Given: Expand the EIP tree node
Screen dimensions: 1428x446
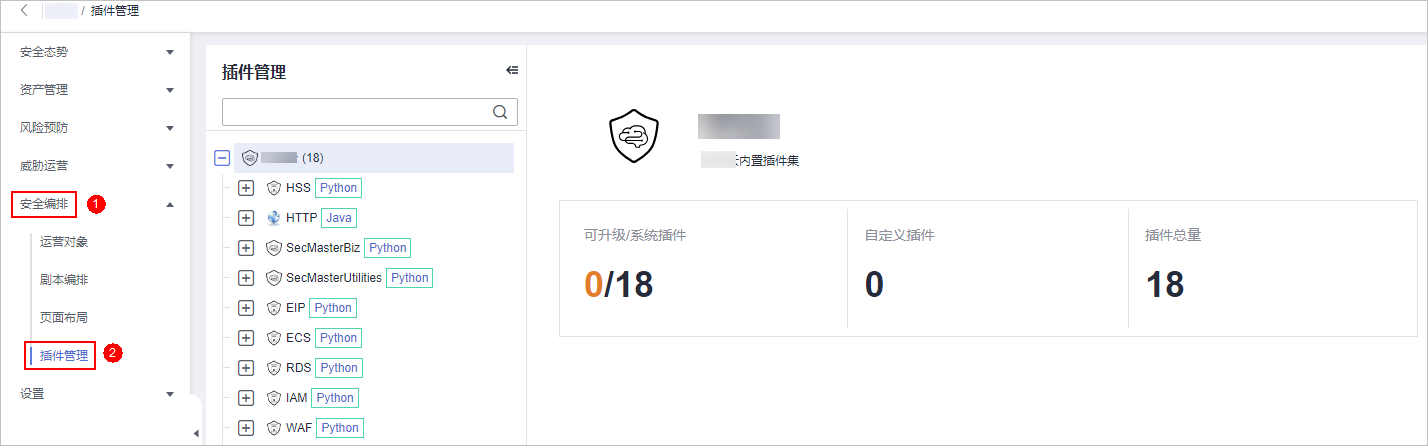Looking at the screenshot, I should coord(246,308).
